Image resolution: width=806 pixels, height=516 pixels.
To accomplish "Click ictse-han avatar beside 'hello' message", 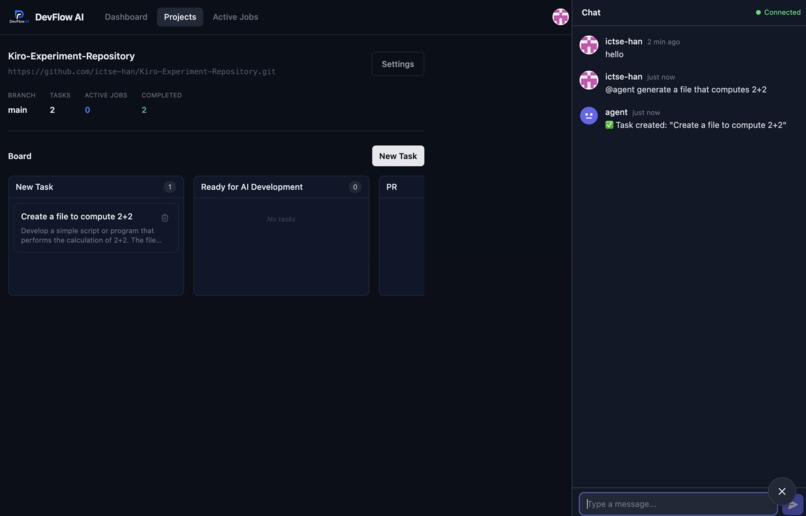I will 589,45.
